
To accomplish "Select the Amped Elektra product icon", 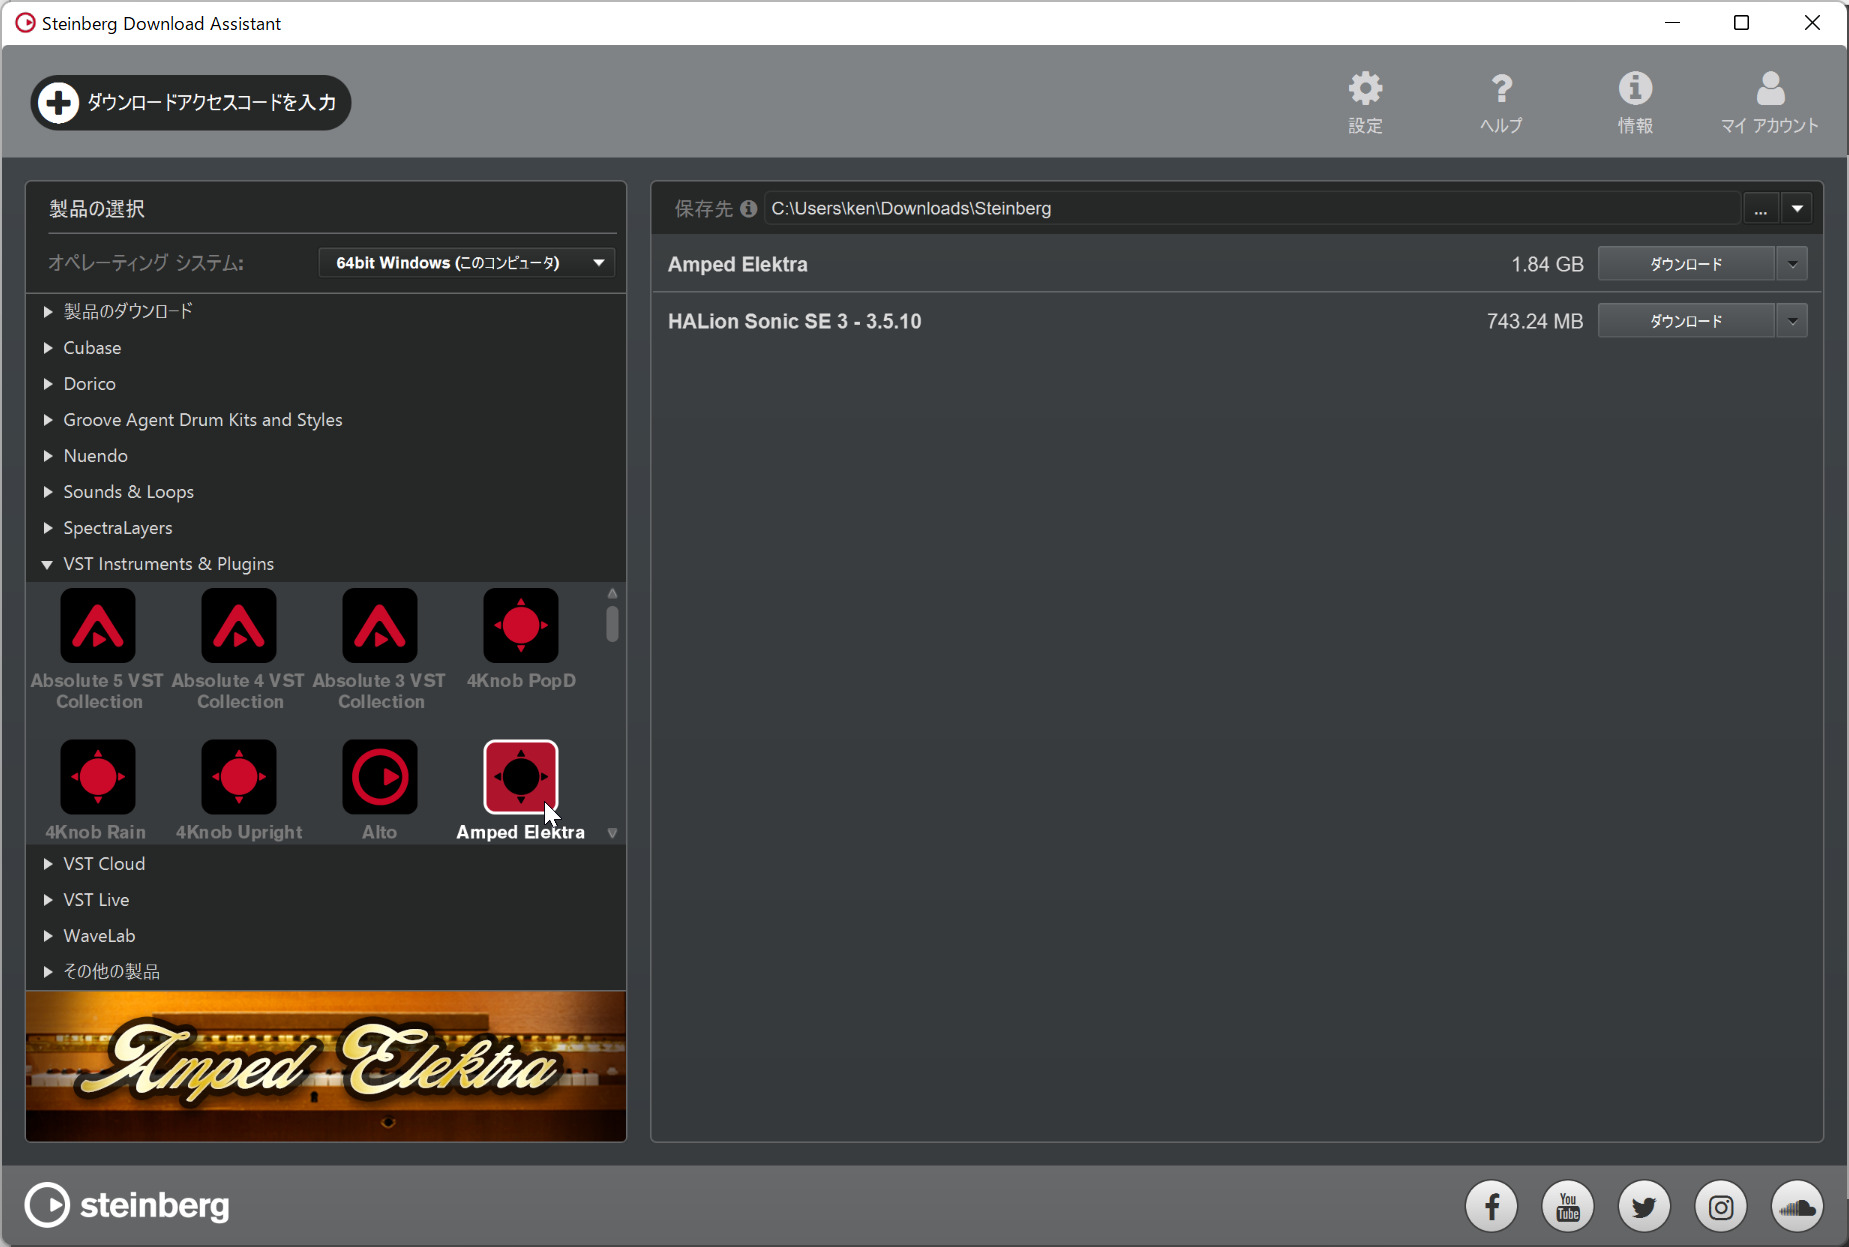I will point(521,777).
